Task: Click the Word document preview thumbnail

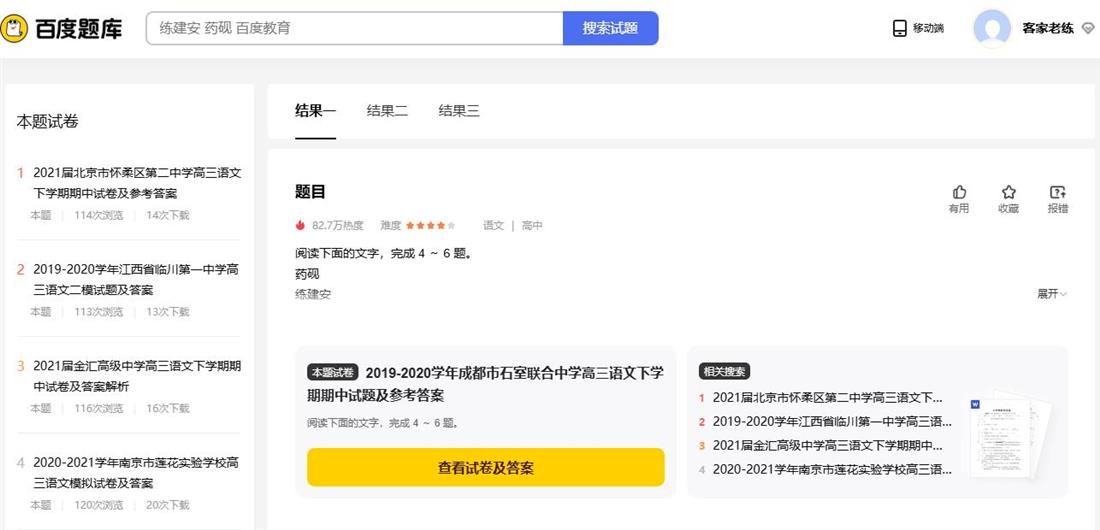Action: click(1009, 435)
